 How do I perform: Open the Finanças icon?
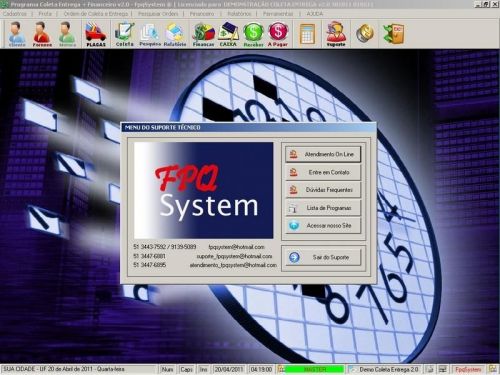[x=203, y=34]
